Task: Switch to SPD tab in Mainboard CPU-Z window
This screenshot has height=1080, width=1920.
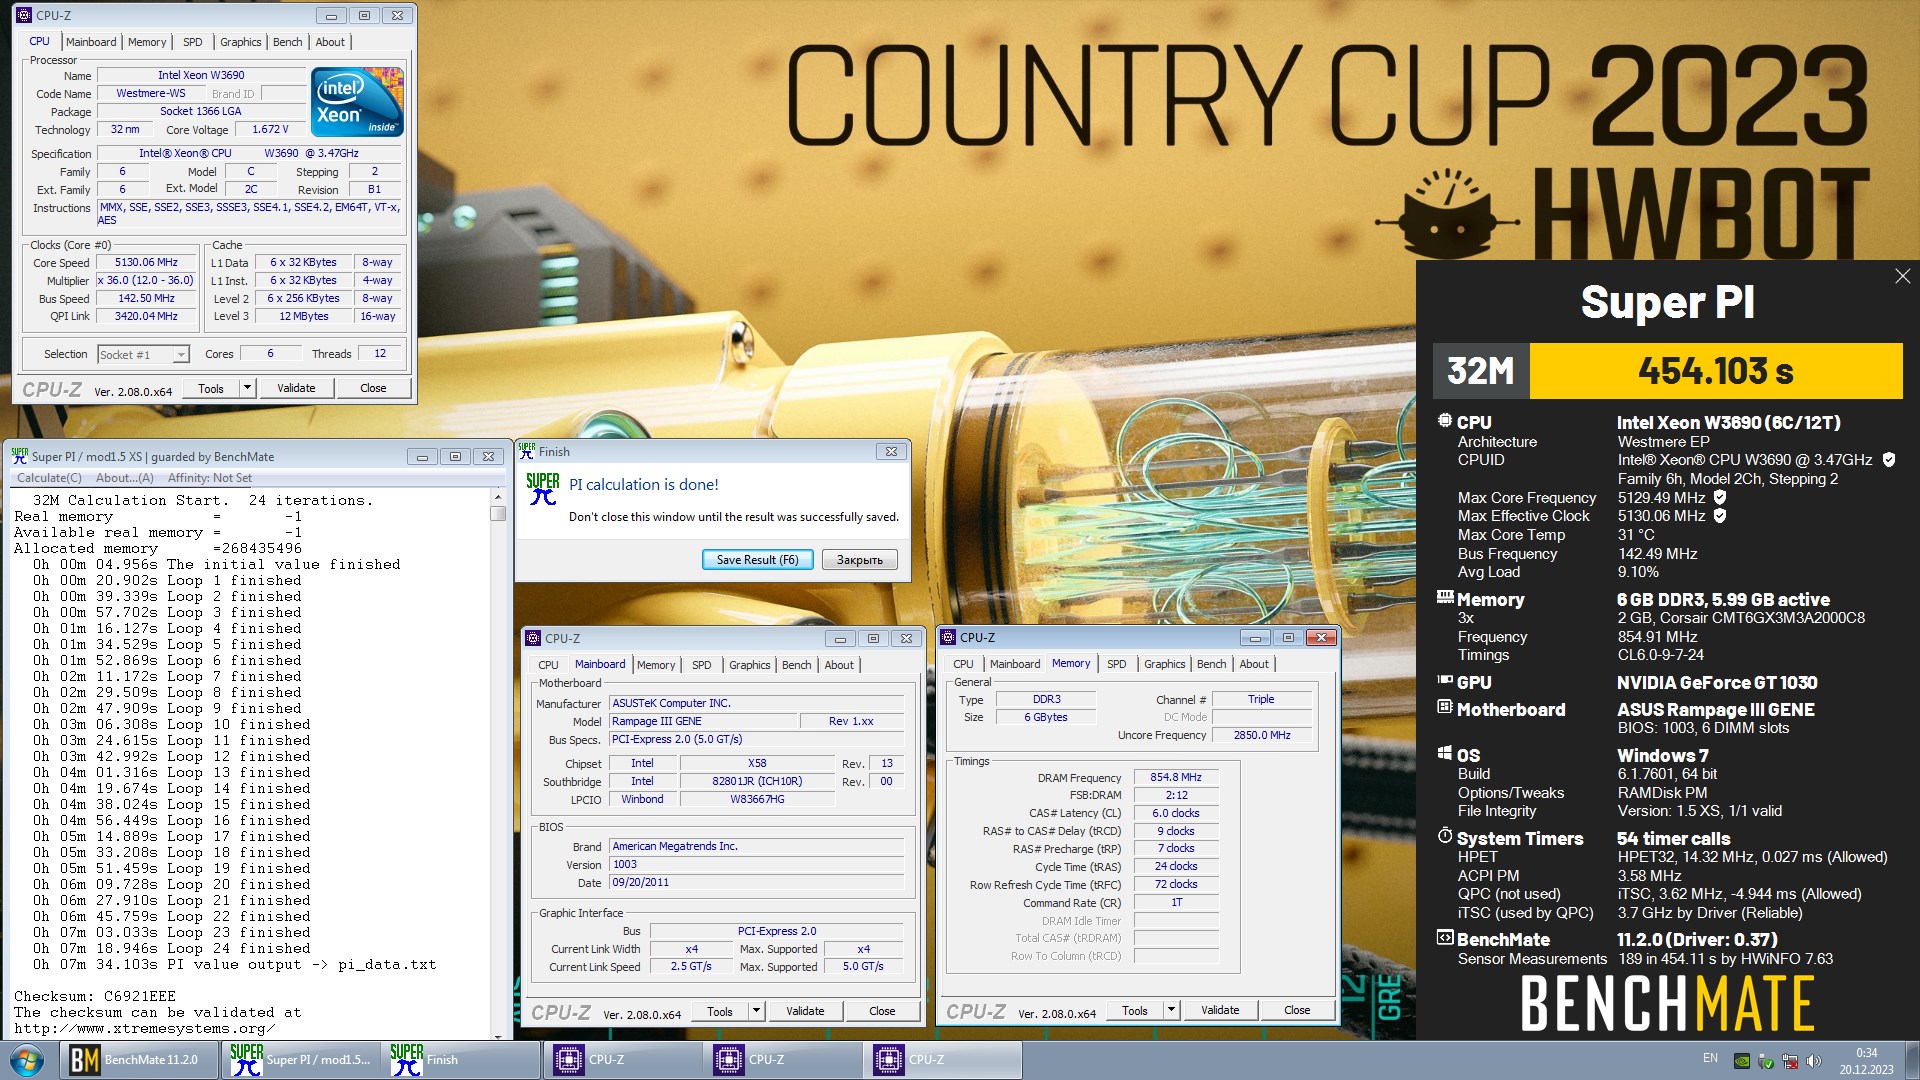Action: point(702,665)
